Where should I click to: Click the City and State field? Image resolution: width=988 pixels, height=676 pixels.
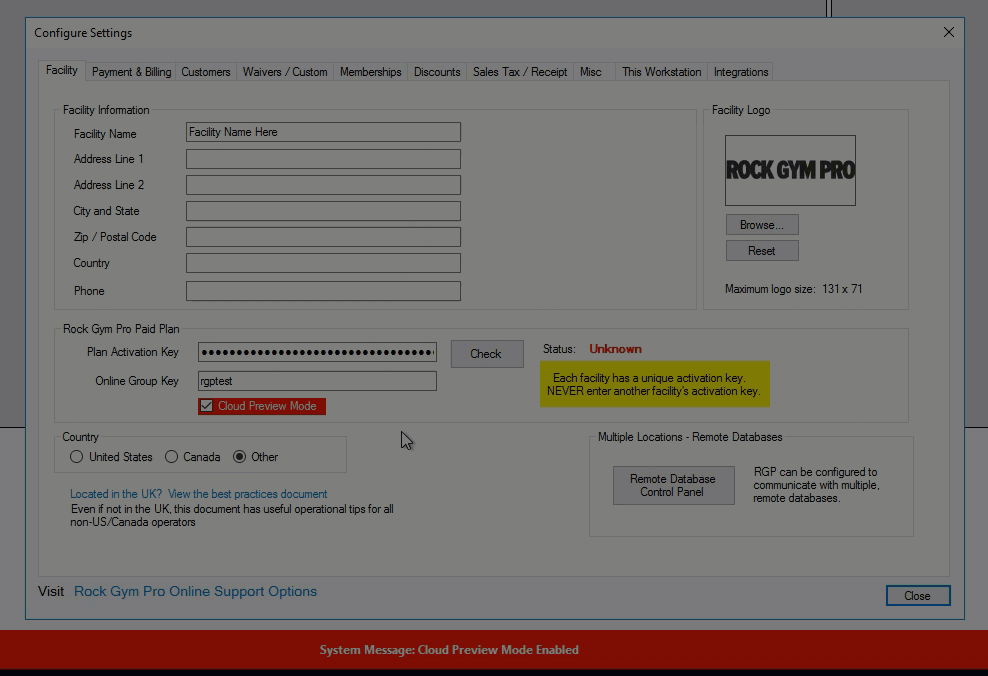323,211
